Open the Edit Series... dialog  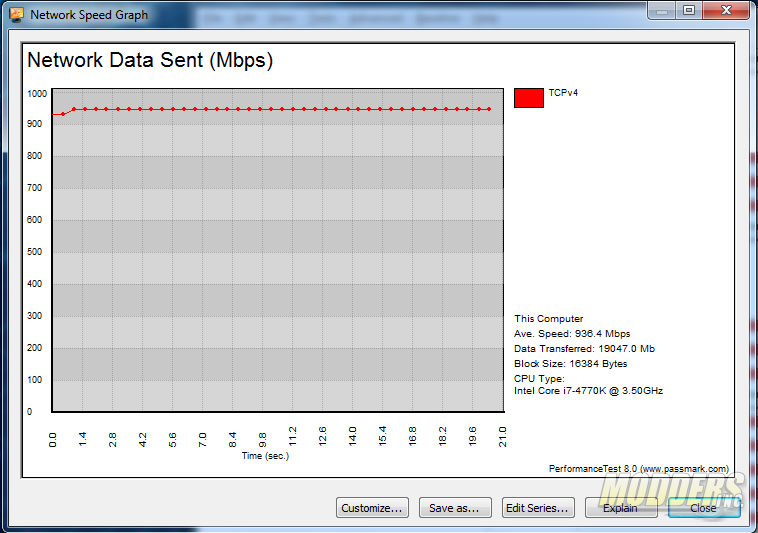point(538,507)
